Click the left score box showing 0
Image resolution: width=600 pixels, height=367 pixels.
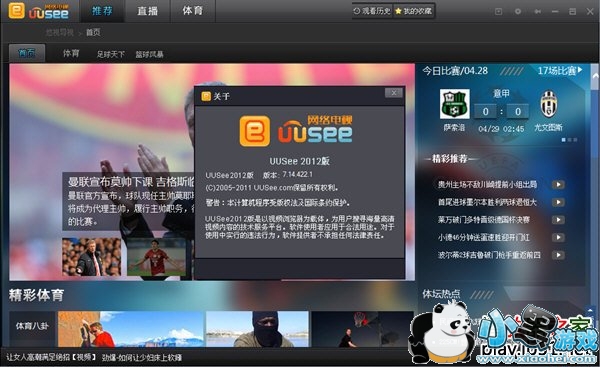click(485, 112)
